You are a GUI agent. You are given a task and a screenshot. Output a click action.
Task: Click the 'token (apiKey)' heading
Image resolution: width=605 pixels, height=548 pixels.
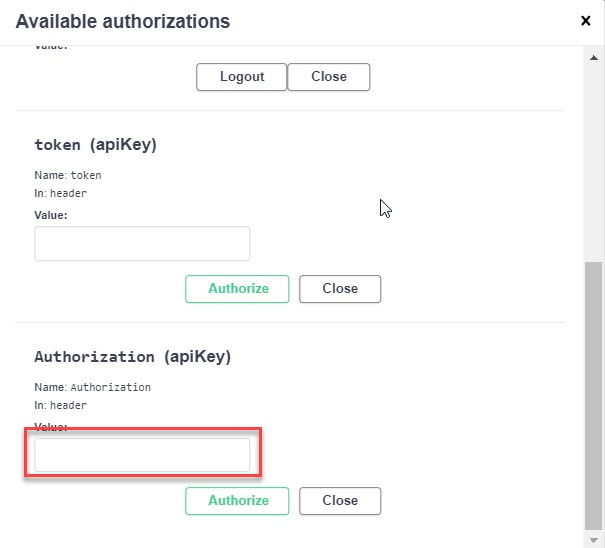tap(96, 145)
